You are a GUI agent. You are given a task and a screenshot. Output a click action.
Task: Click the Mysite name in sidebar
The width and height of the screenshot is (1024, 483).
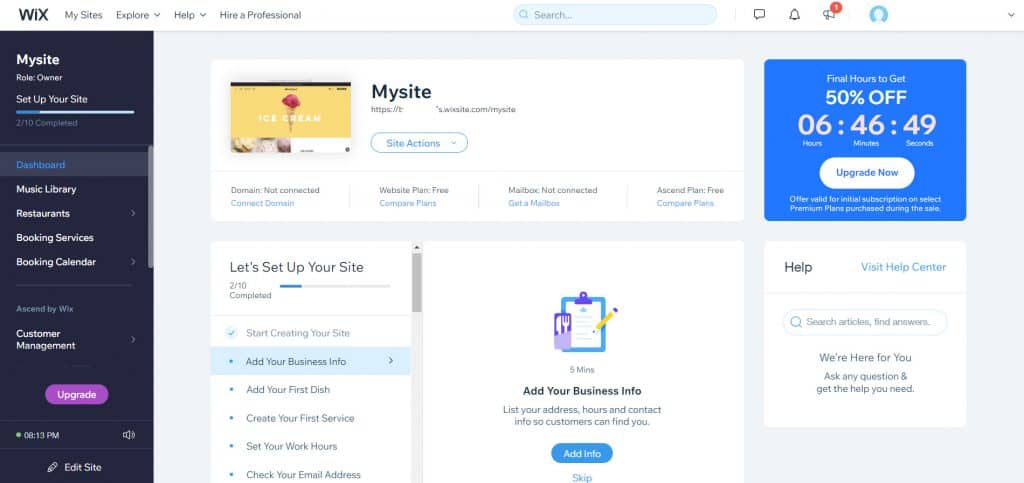pos(38,59)
